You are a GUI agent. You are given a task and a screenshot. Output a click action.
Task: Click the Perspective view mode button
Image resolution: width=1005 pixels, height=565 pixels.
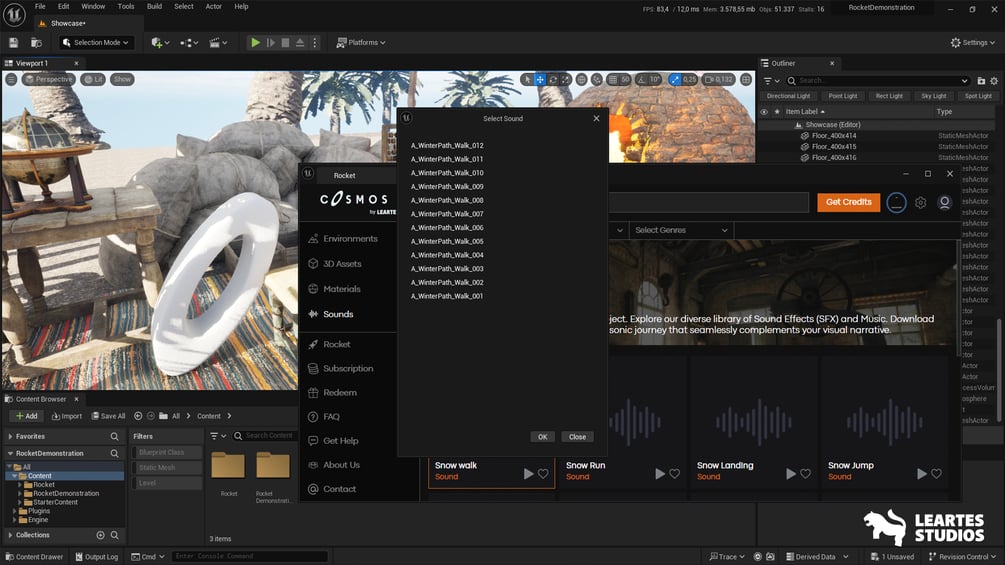(x=49, y=79)
